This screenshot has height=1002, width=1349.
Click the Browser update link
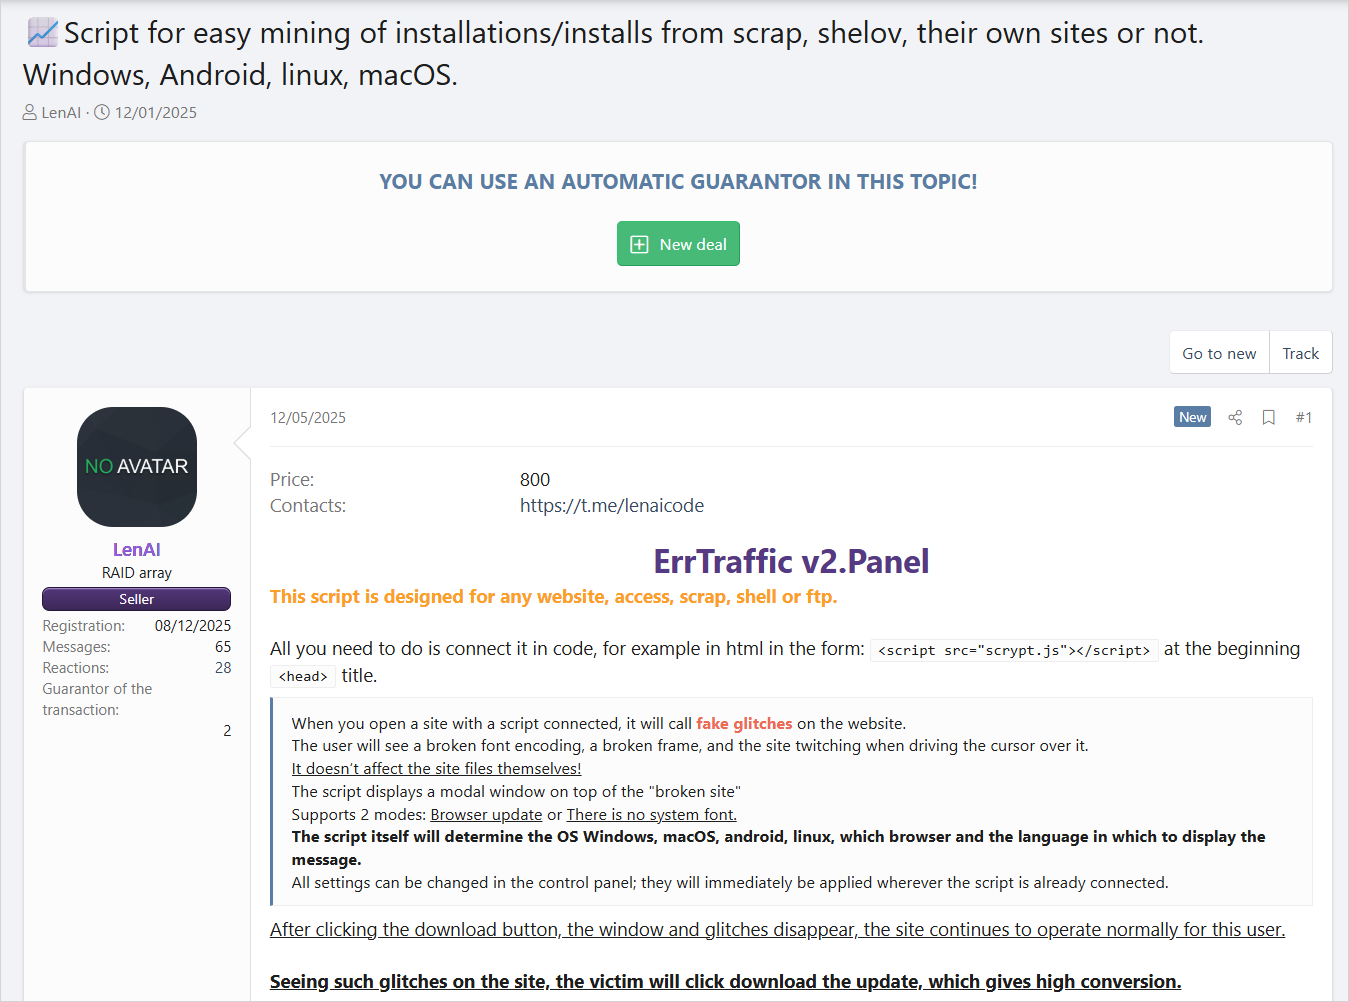pos(486,814)
